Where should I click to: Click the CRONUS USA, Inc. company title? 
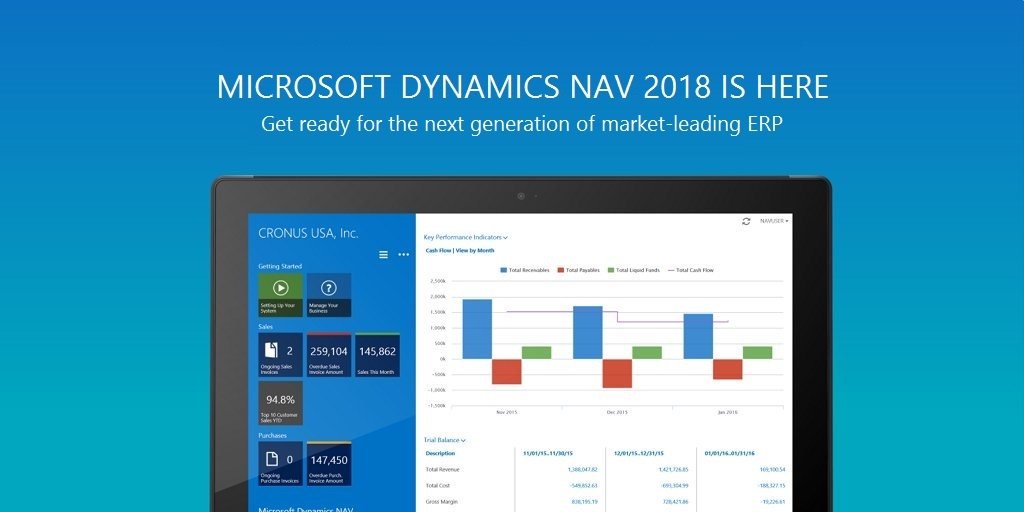308,233
